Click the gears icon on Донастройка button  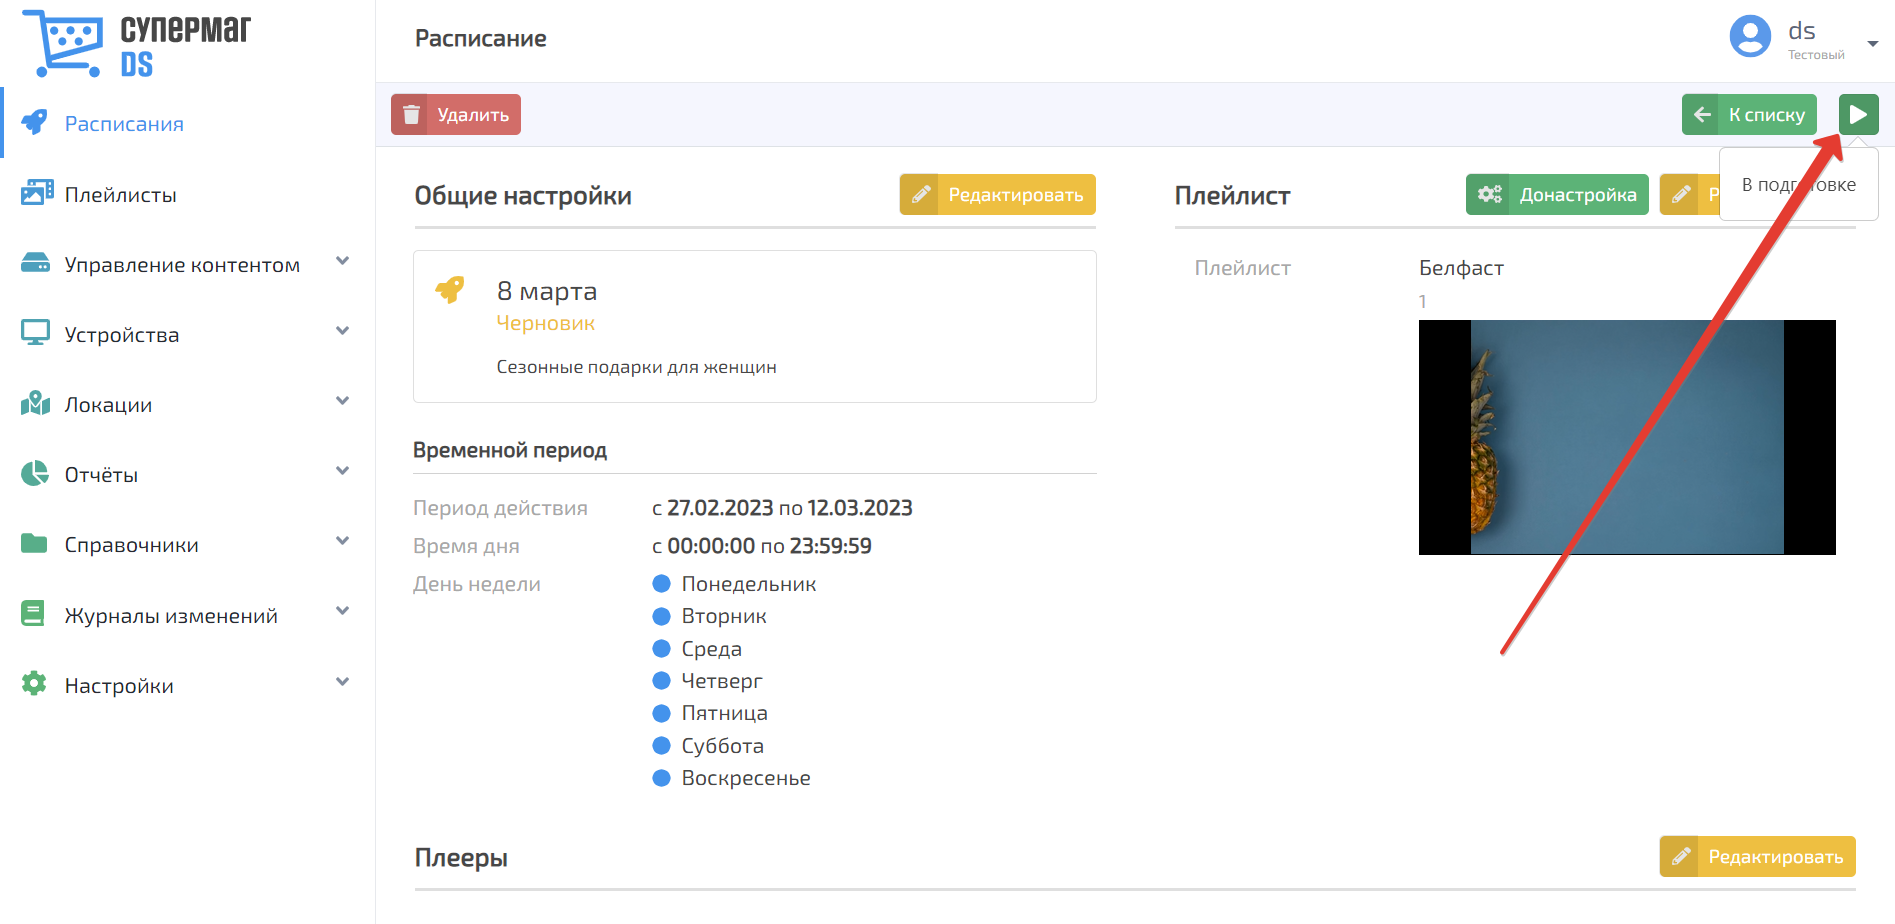1490,194
